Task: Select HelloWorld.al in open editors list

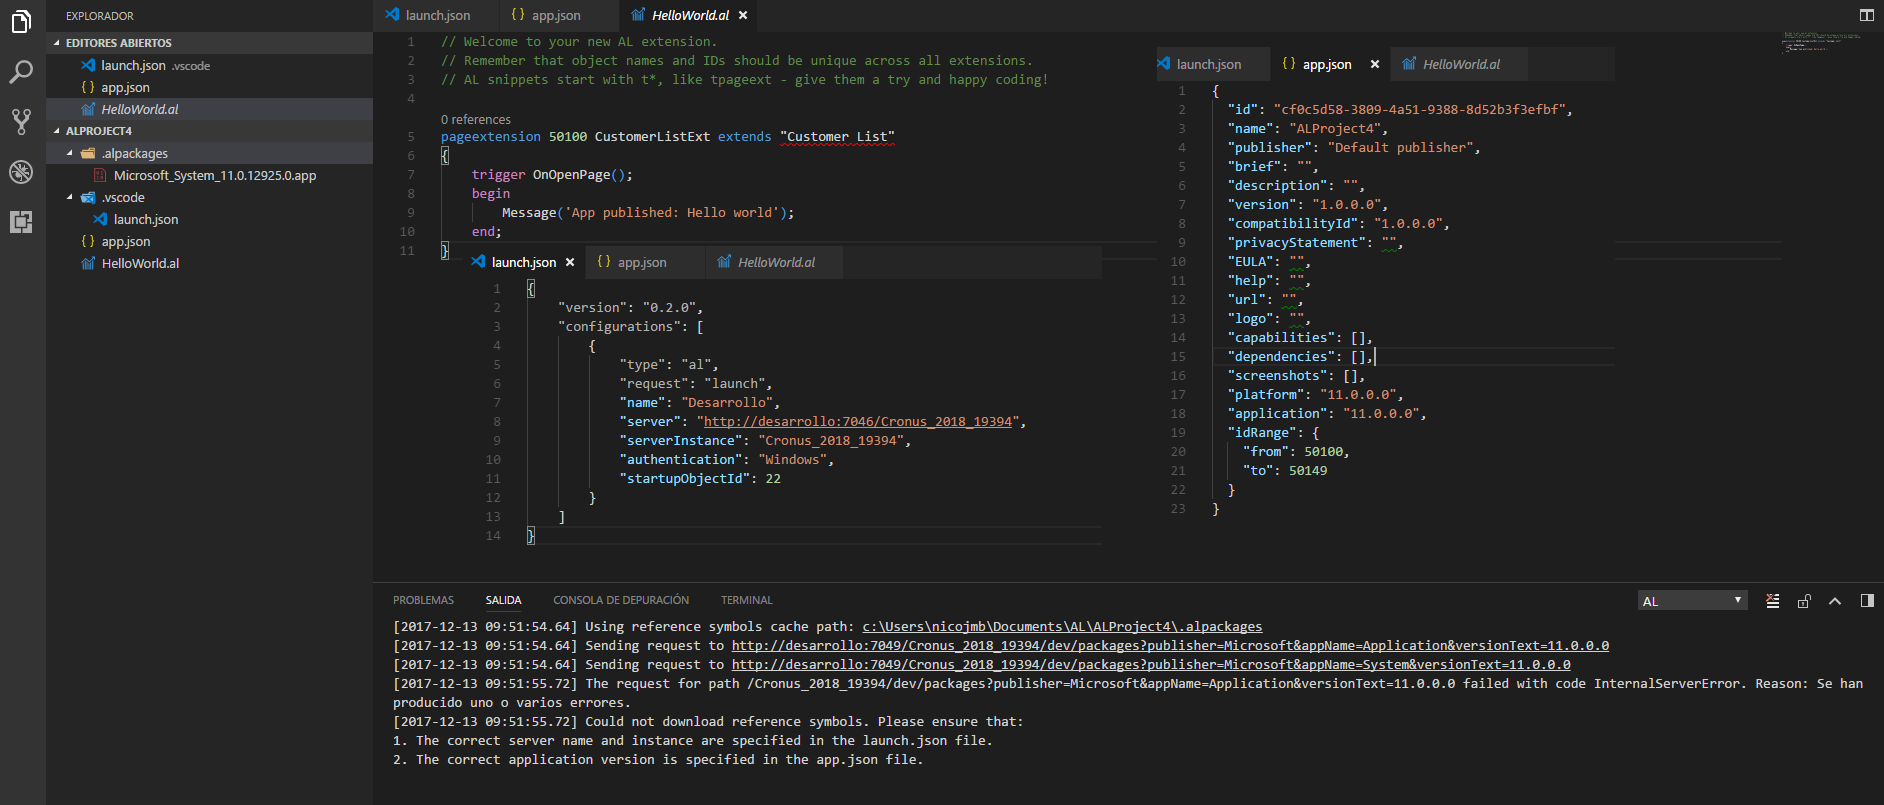Action: click(209, 109)
